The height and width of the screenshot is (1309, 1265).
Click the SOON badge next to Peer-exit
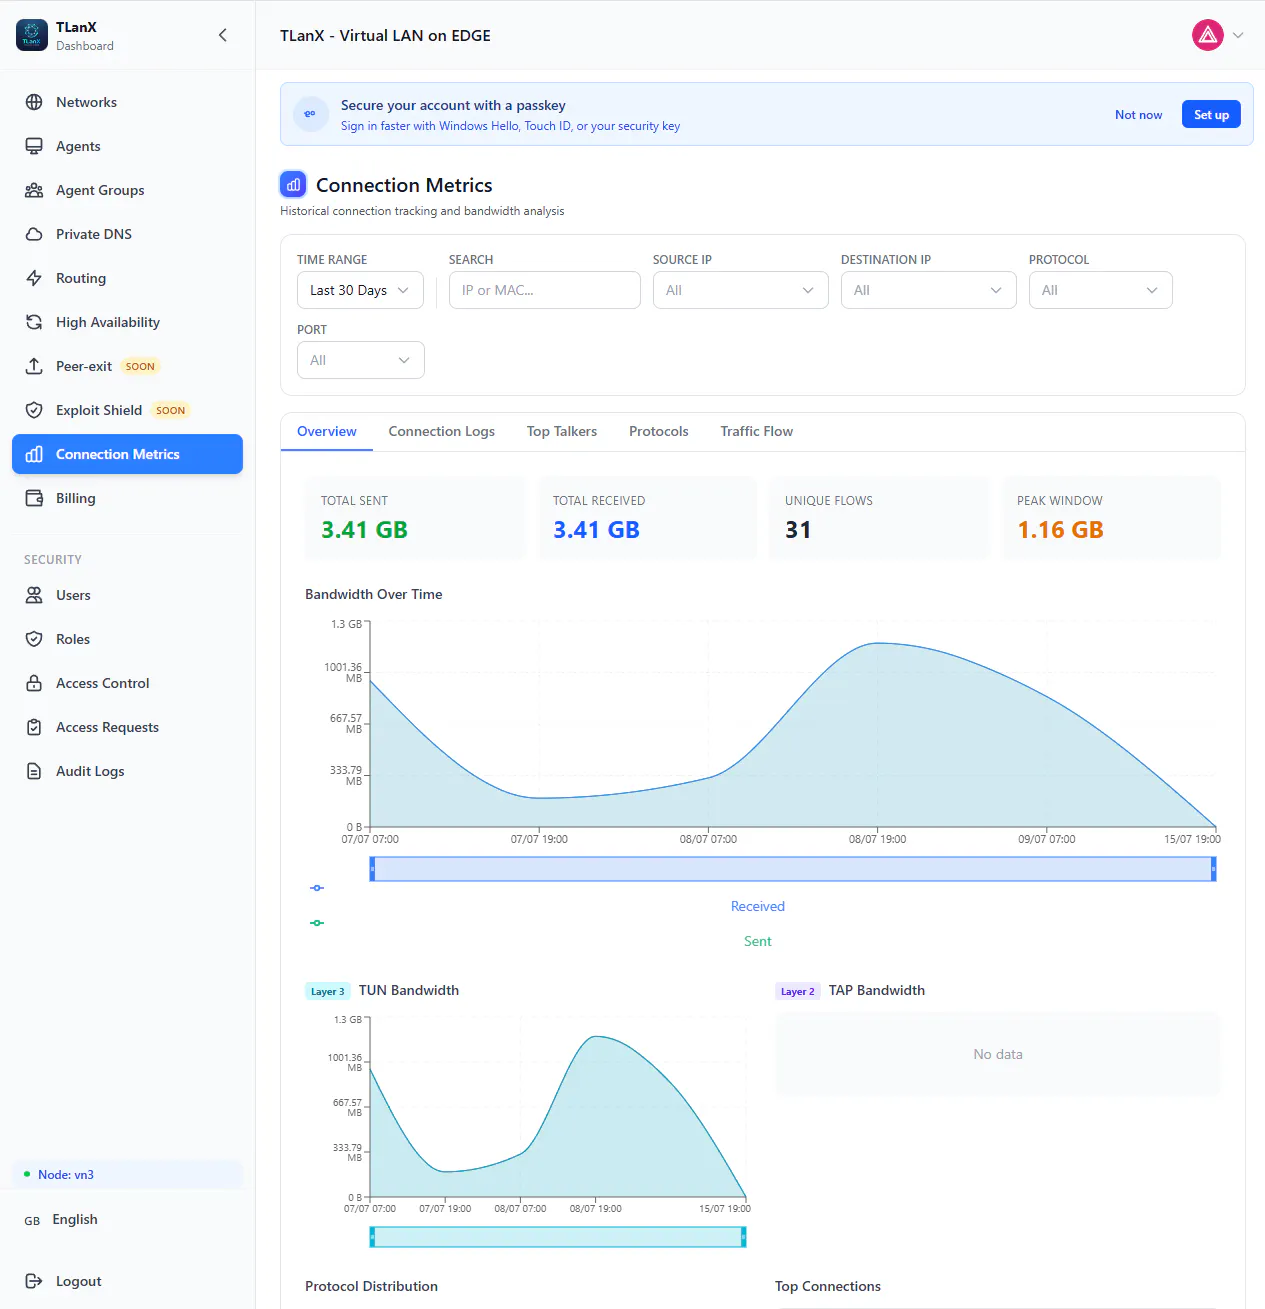click(140, 366)
